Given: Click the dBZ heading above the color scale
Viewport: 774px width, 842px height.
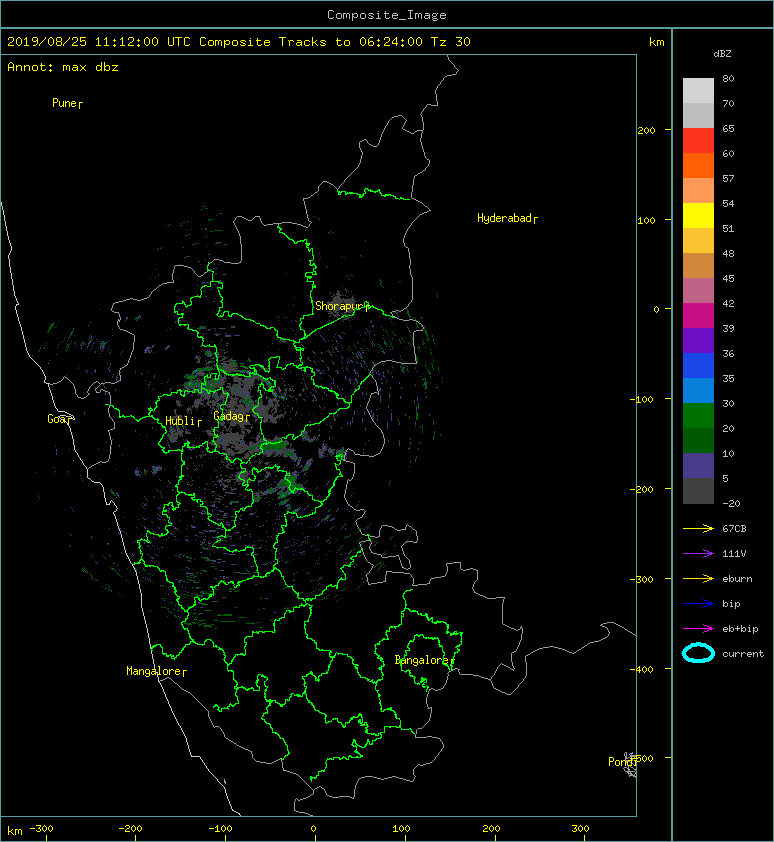Looking at the screenshot, I should (x=722, y=54).
